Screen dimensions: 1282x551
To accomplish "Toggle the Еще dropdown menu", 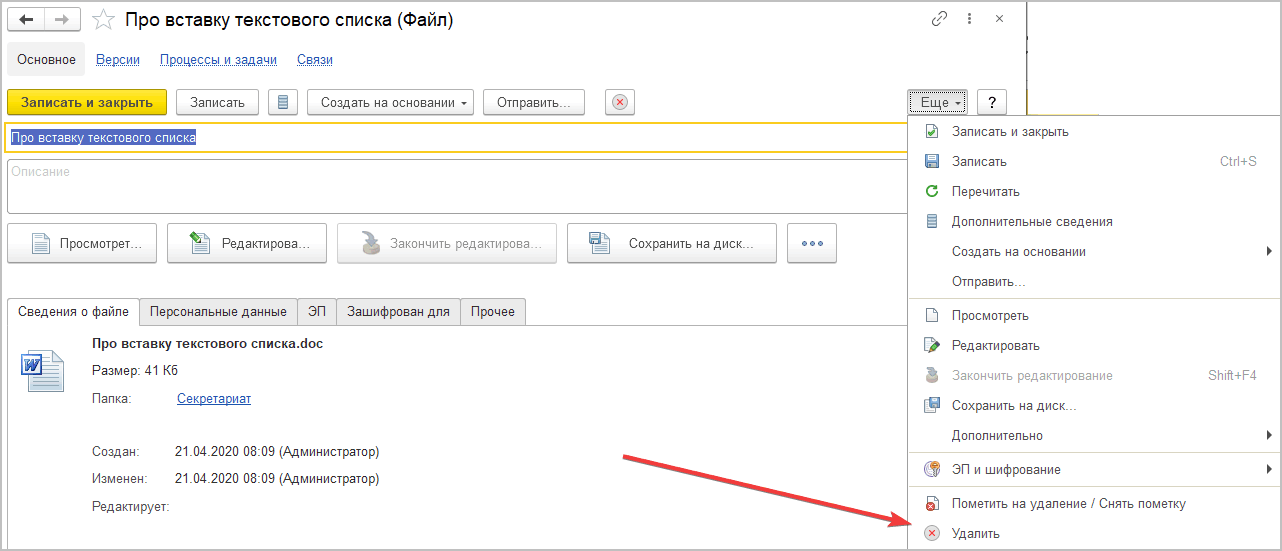I will (x=938, y=102).
